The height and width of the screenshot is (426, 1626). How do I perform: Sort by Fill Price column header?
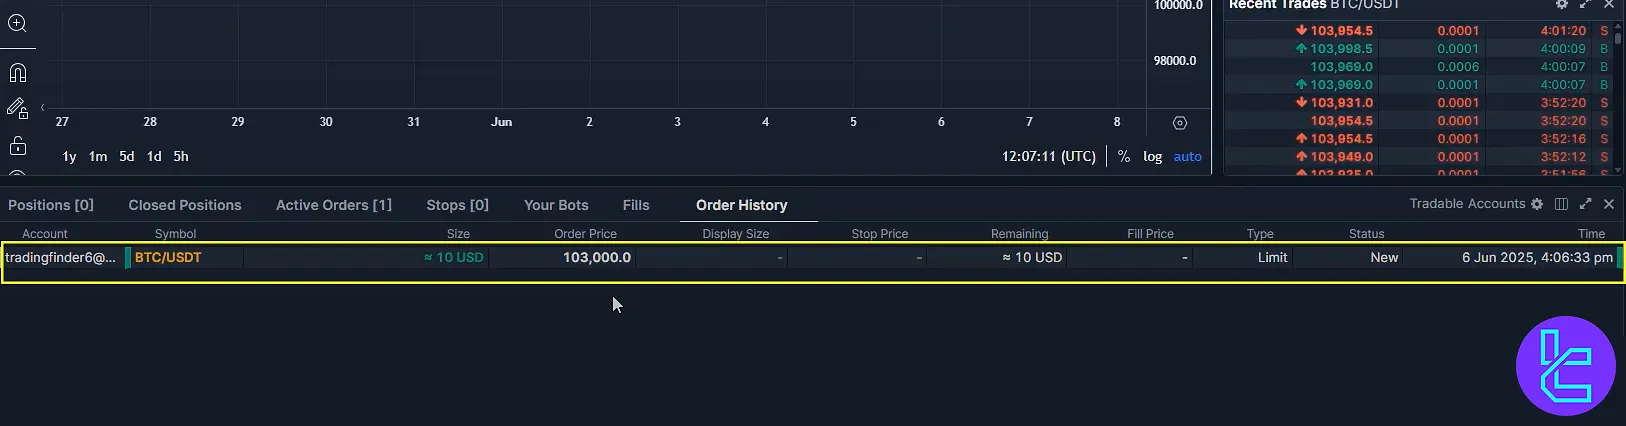tap(1151, 234)
